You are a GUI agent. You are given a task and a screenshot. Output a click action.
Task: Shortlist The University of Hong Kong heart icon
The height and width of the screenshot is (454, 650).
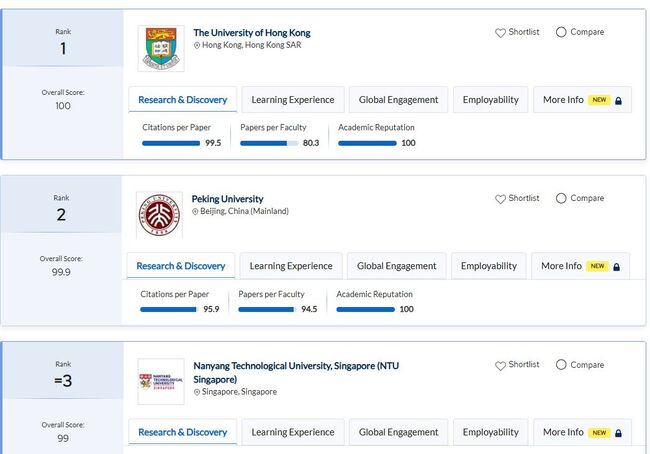pos(501,33)
